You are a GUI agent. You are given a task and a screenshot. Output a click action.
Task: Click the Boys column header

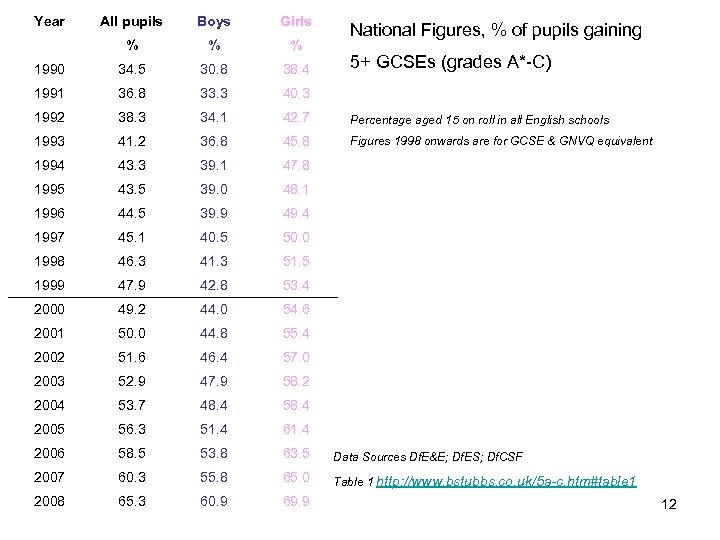(213, 21)
